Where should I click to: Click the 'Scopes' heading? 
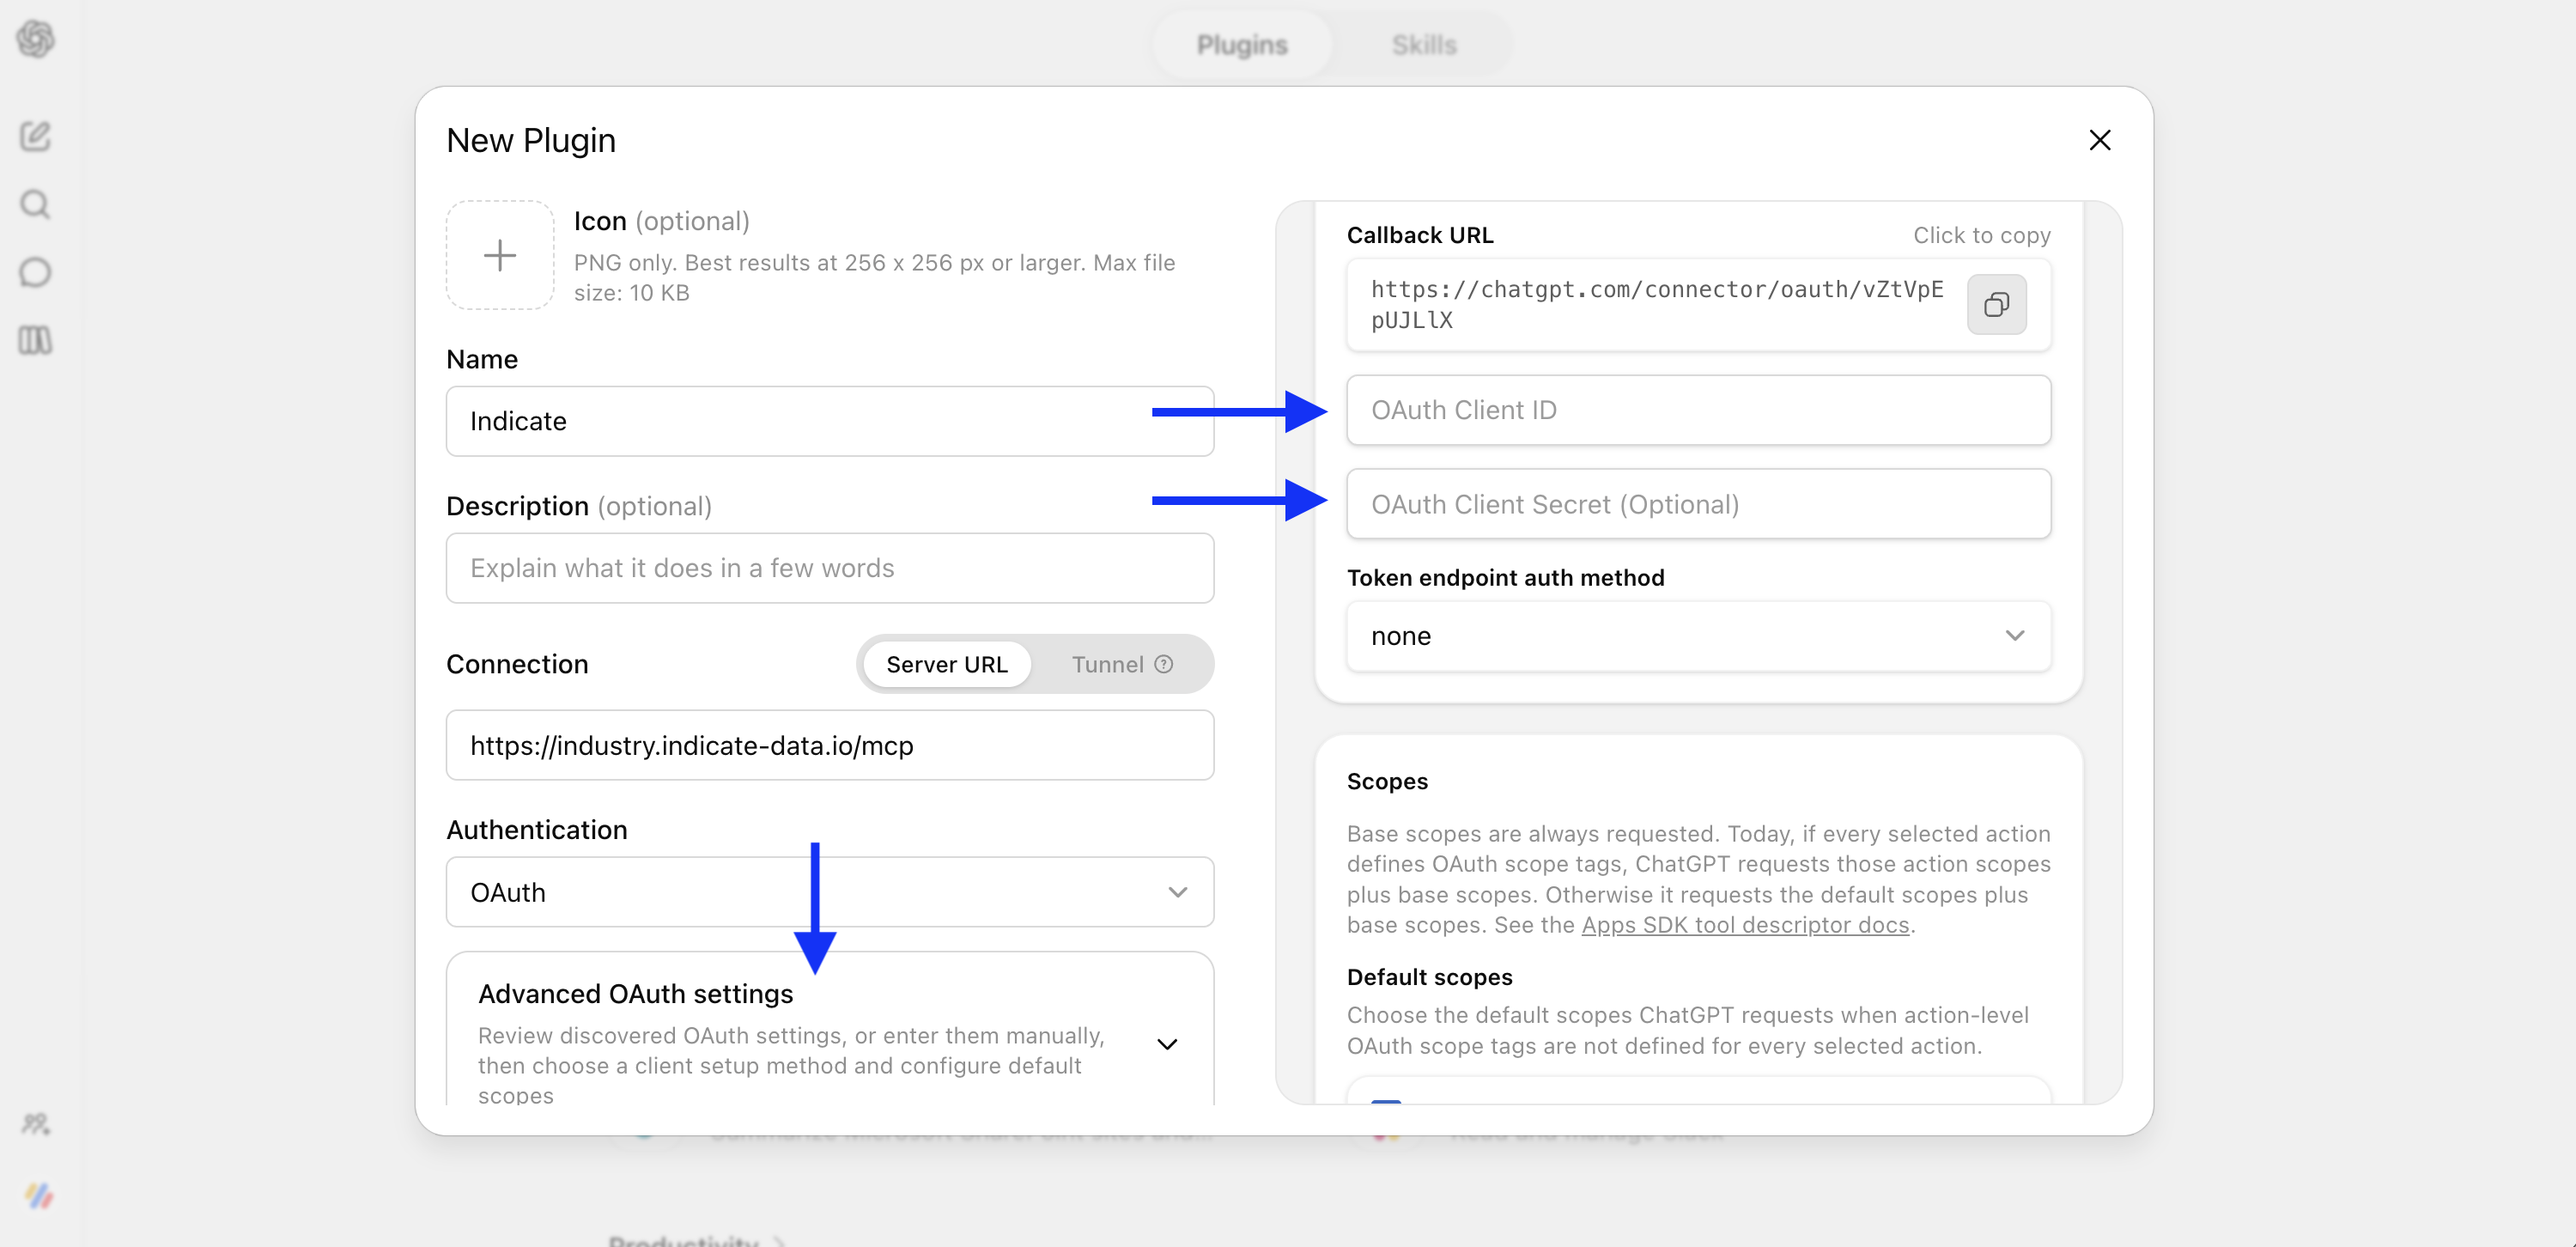[x=1387, y=781]
